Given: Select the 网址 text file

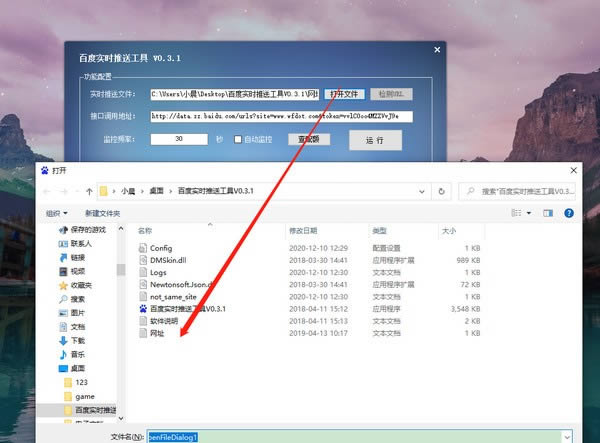Looking at the screenshot, I should point(143,334).
